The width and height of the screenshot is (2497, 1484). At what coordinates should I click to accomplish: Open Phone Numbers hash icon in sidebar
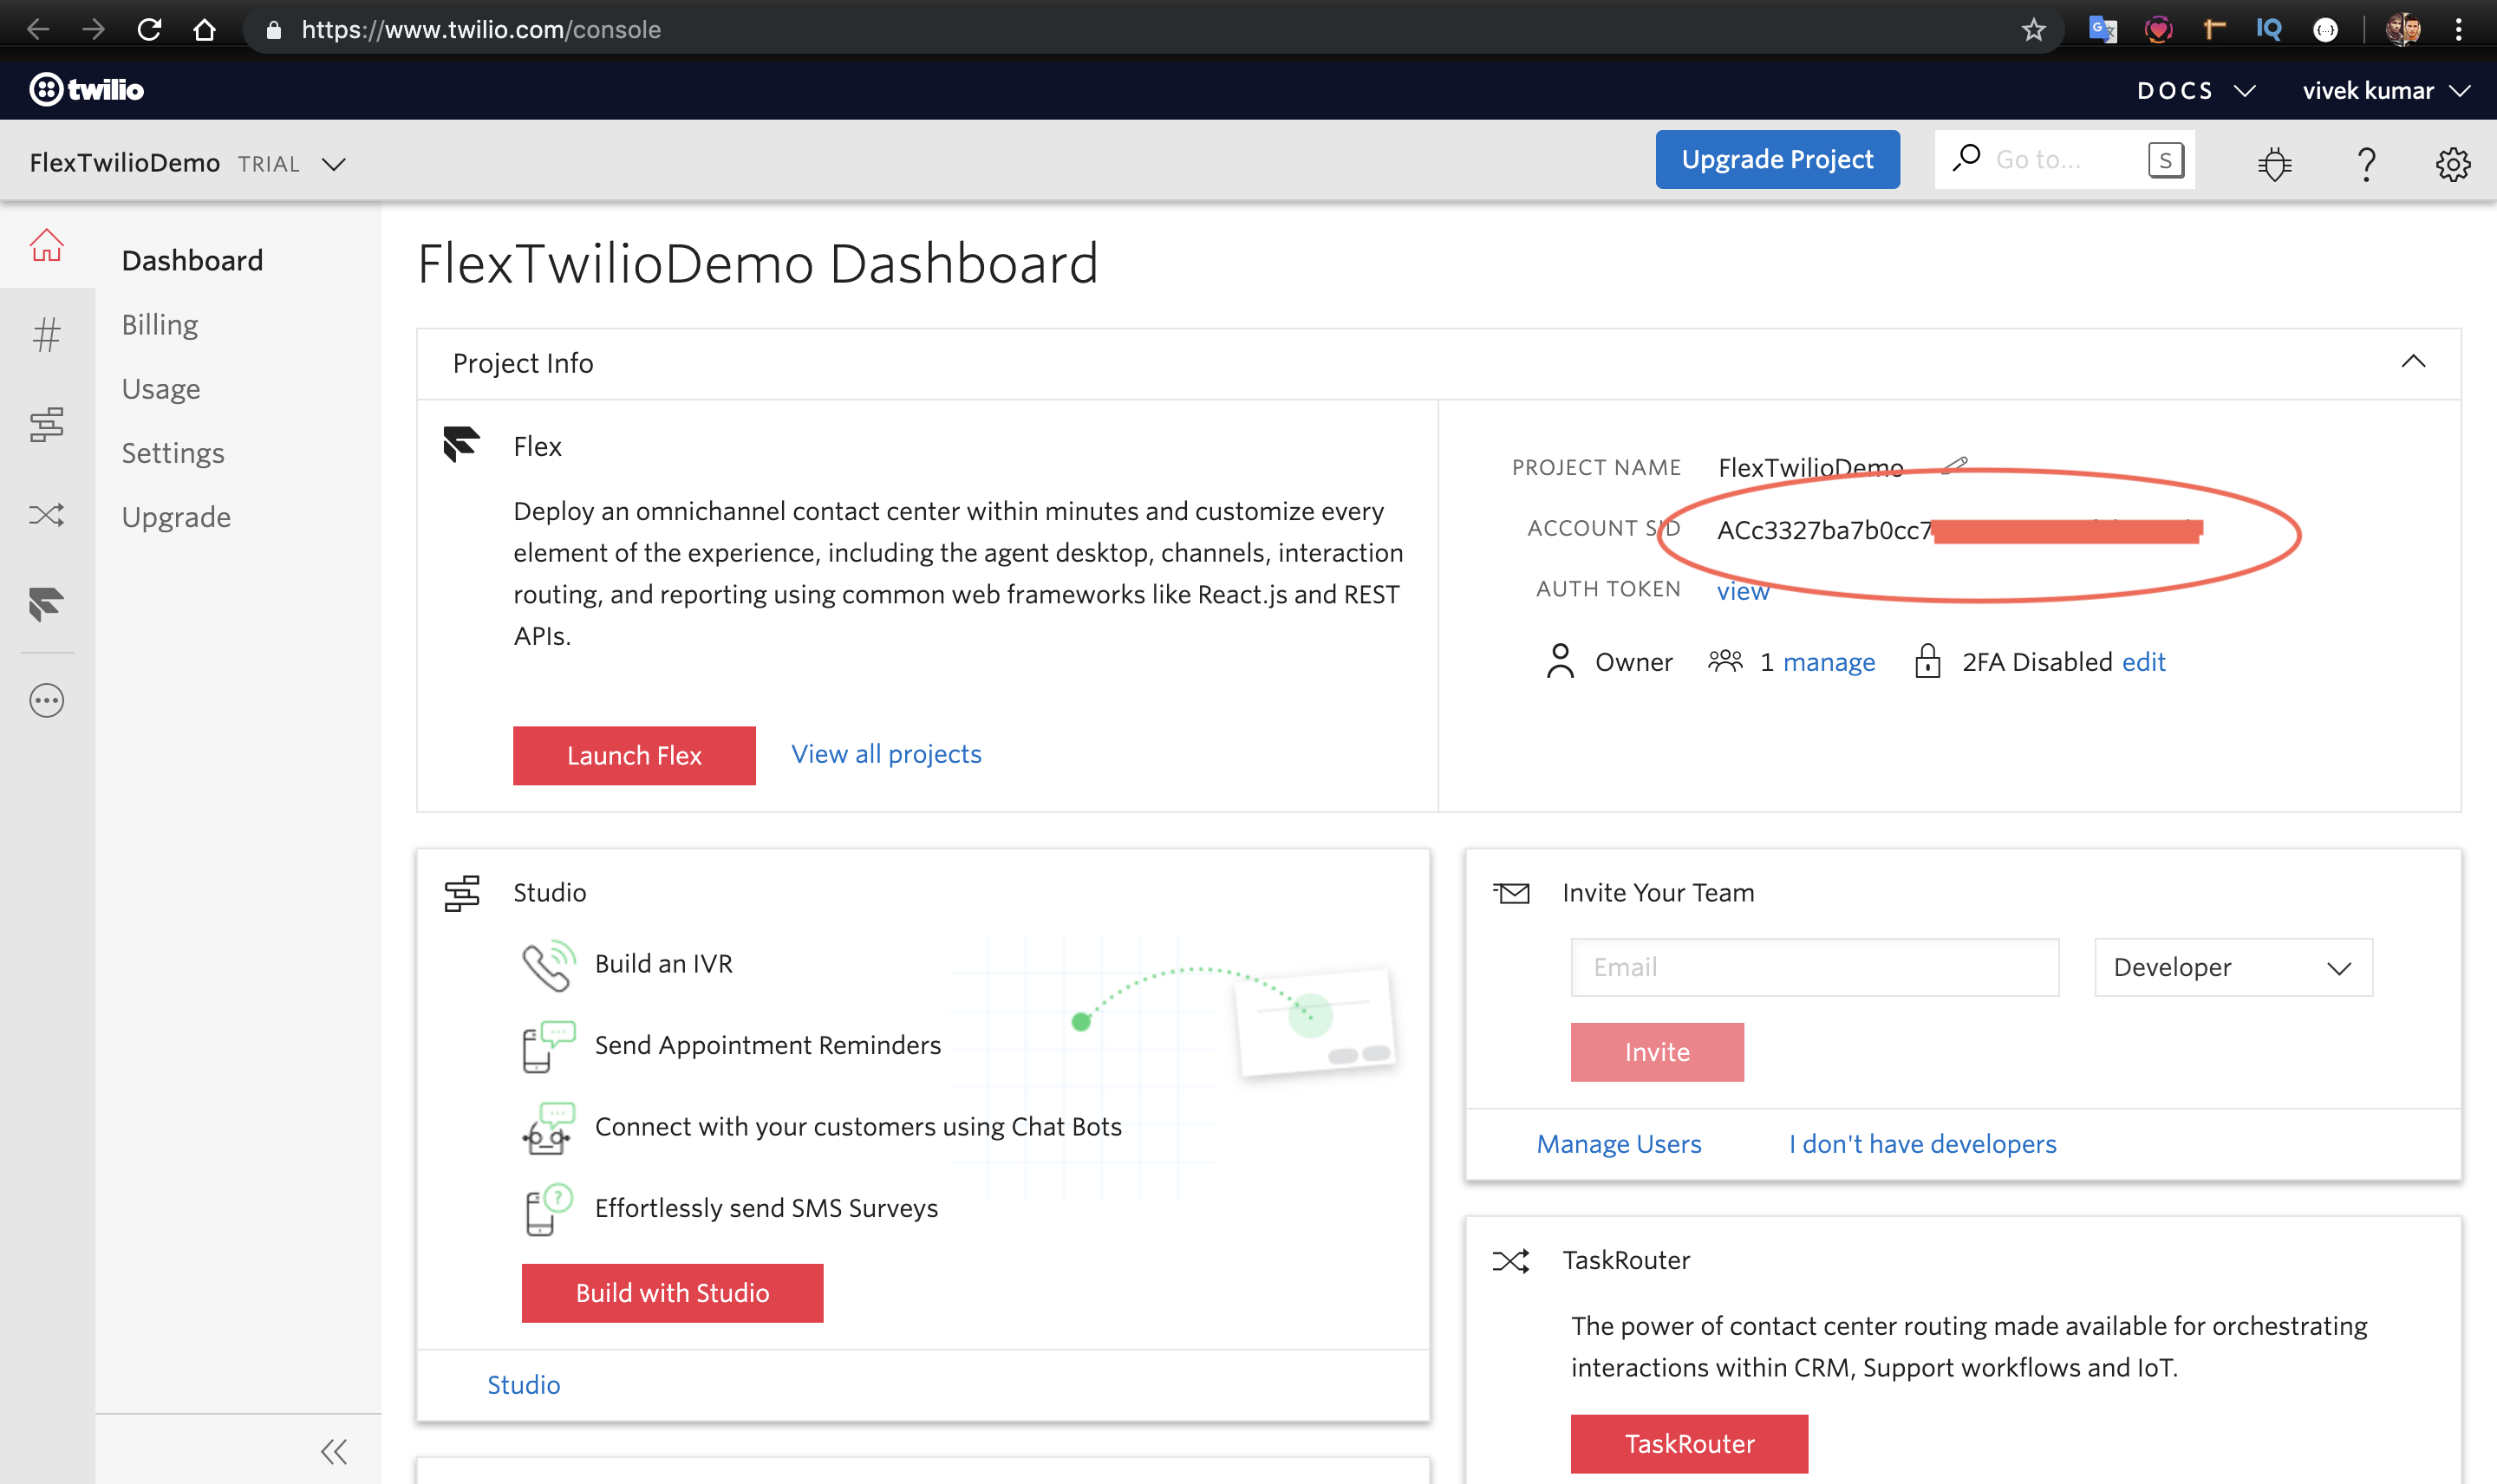[x=46, y=334]
